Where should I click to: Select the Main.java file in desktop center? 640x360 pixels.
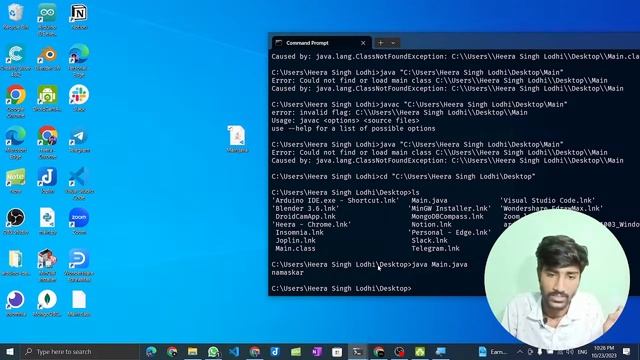coord(237,139)
